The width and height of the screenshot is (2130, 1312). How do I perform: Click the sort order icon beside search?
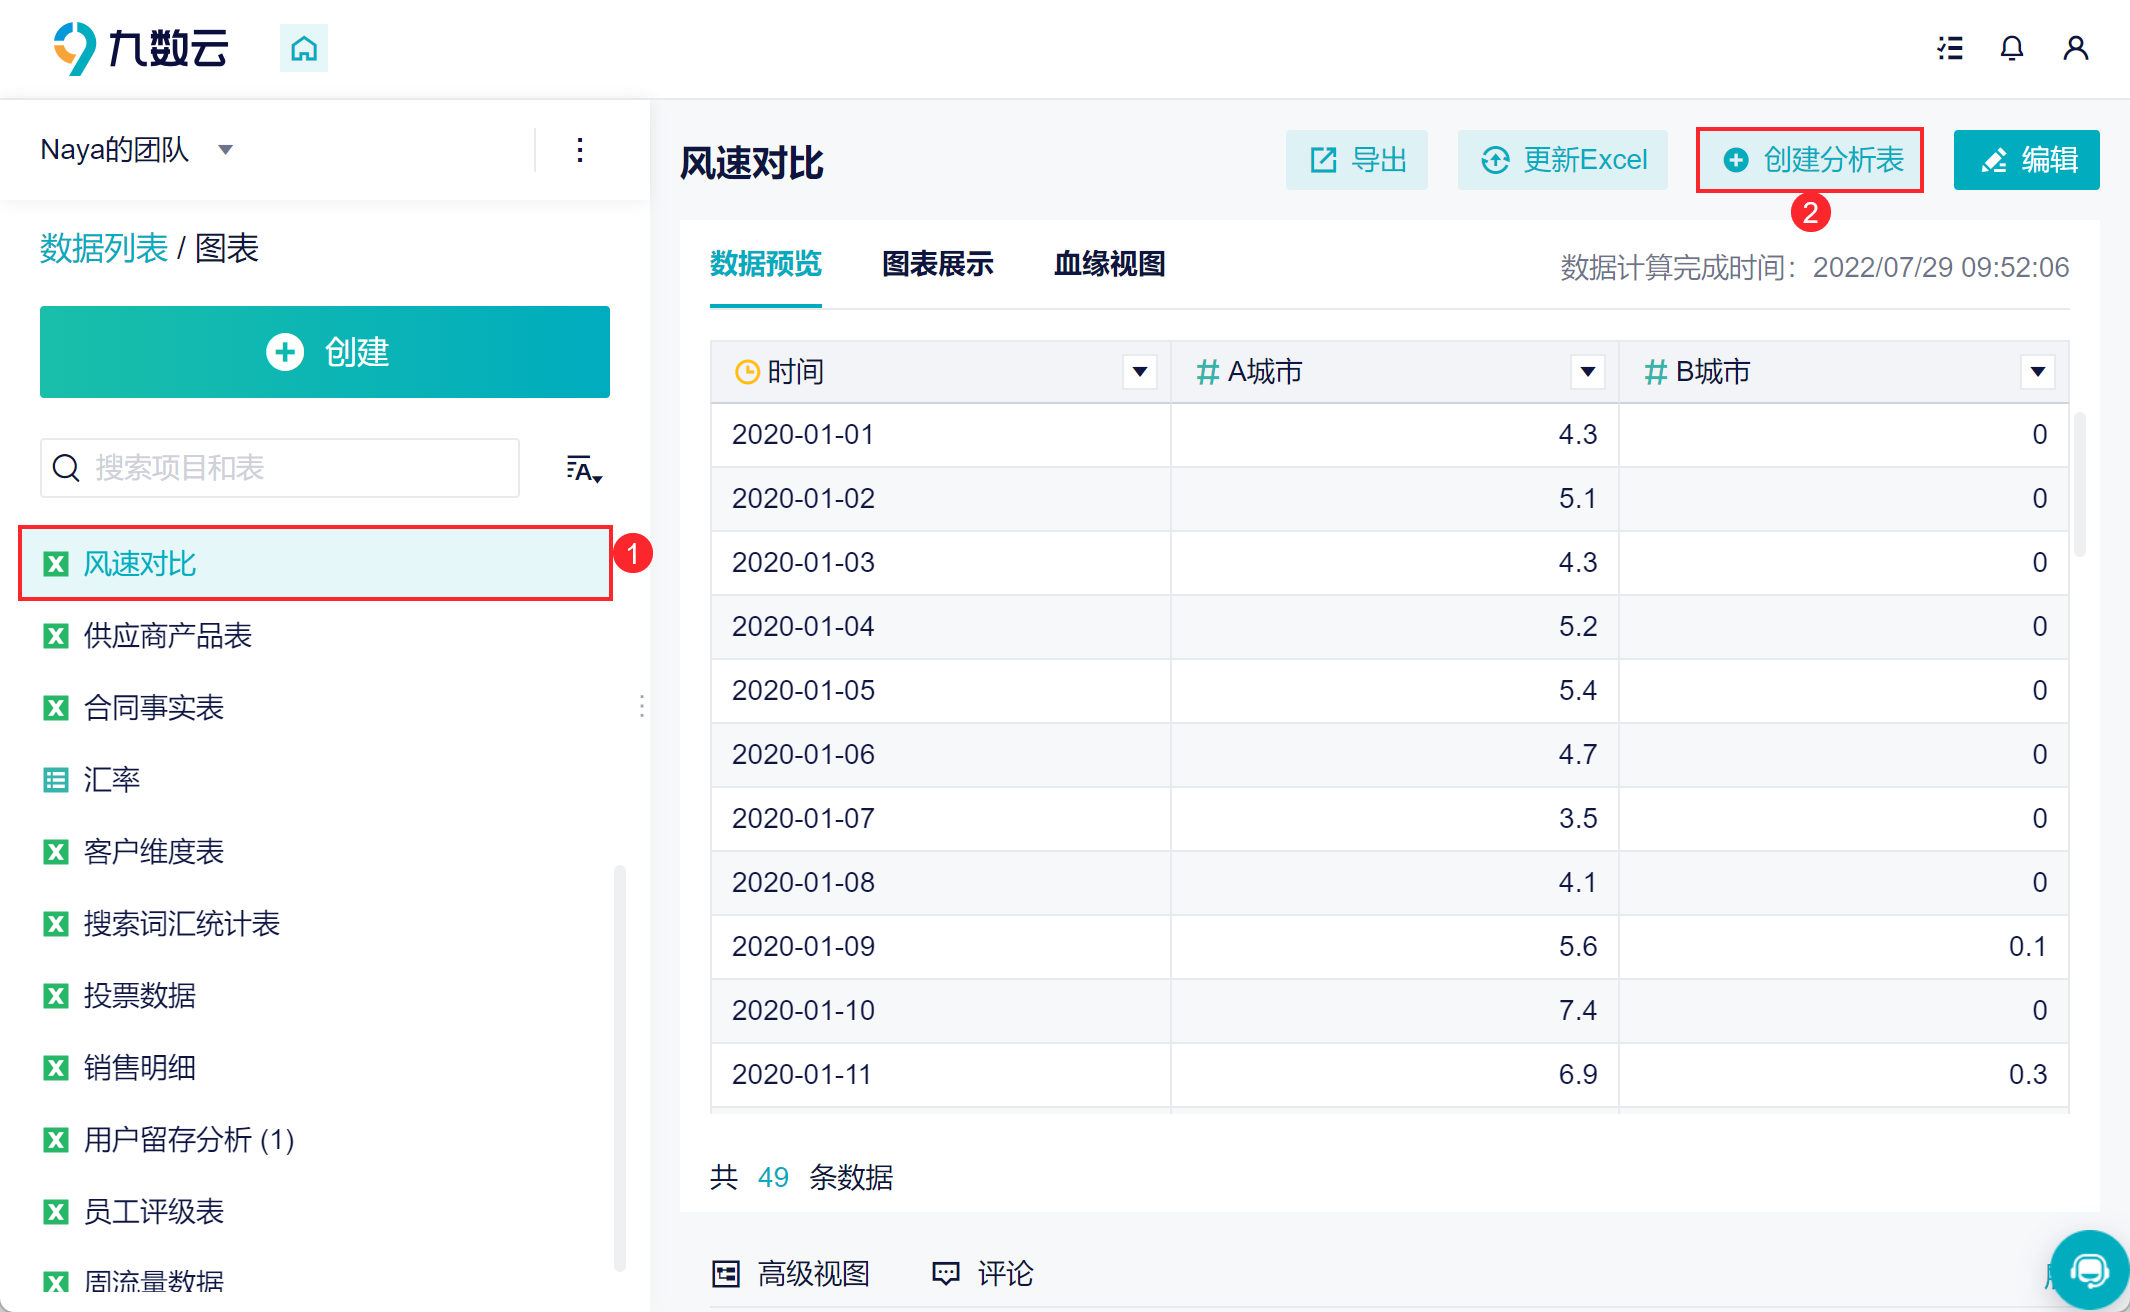click(x=584, y=469)
